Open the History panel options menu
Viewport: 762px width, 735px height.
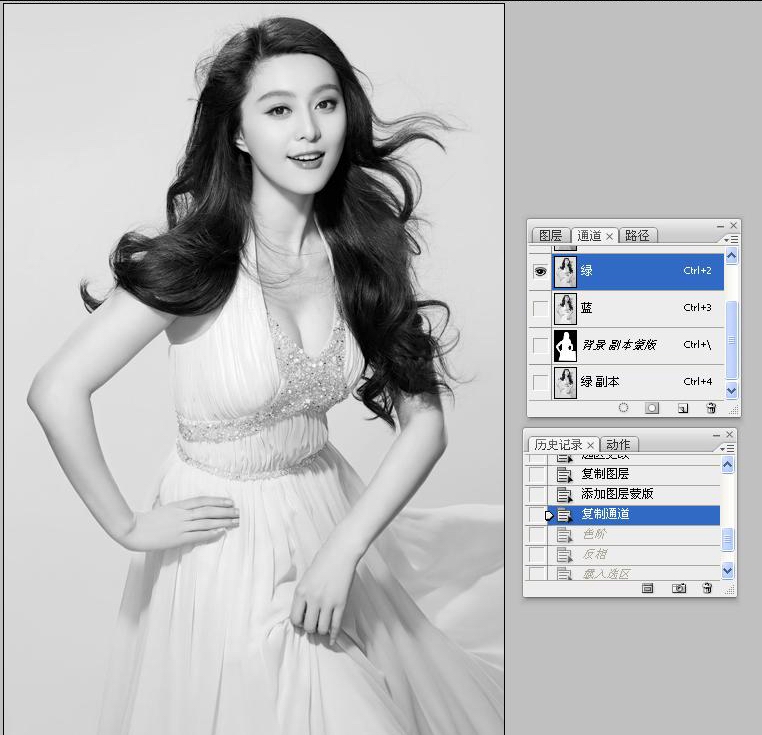point(730,447)
